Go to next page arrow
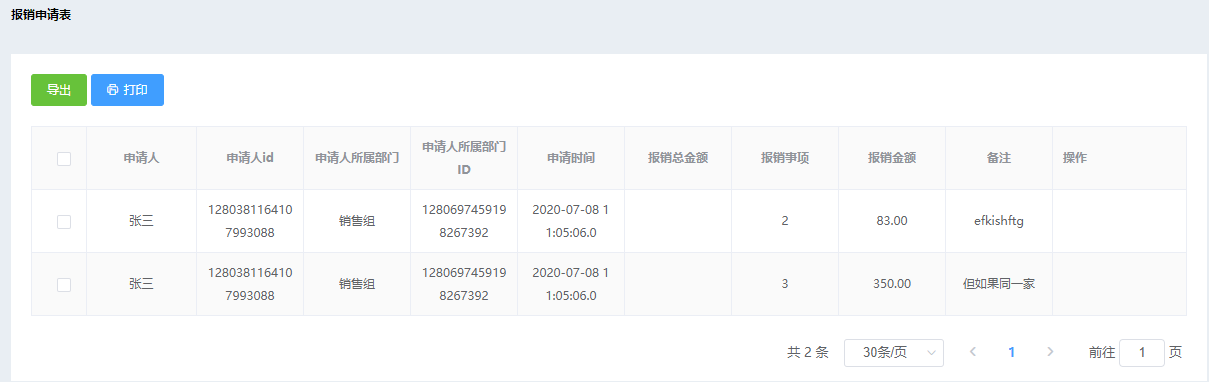Viewport: 1209px width, 382px height. pos(1050,352)
